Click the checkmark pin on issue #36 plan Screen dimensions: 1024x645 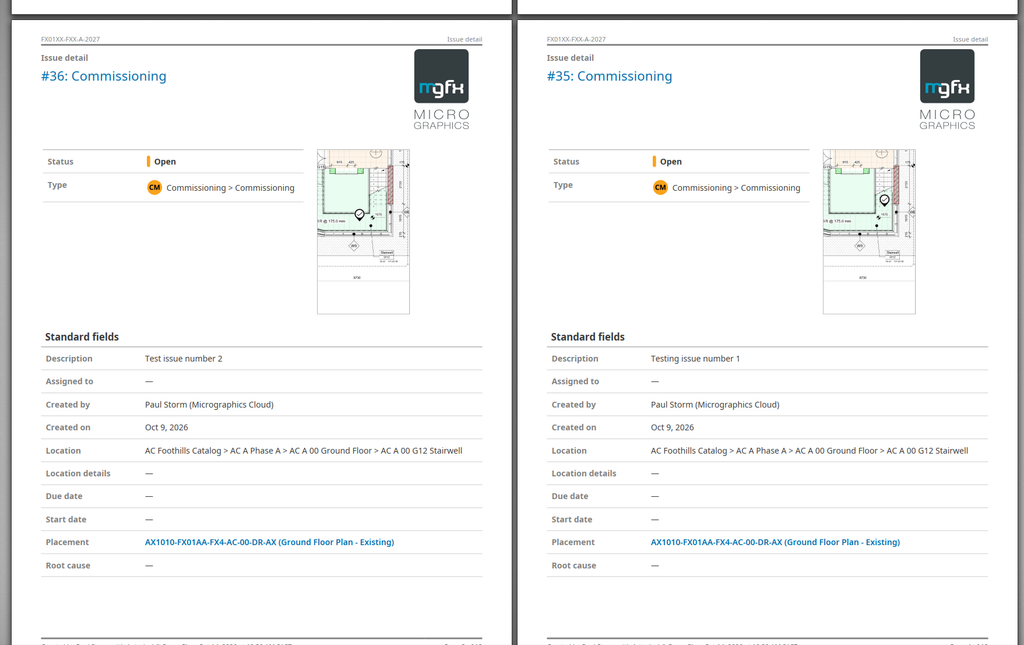point(359,214)
